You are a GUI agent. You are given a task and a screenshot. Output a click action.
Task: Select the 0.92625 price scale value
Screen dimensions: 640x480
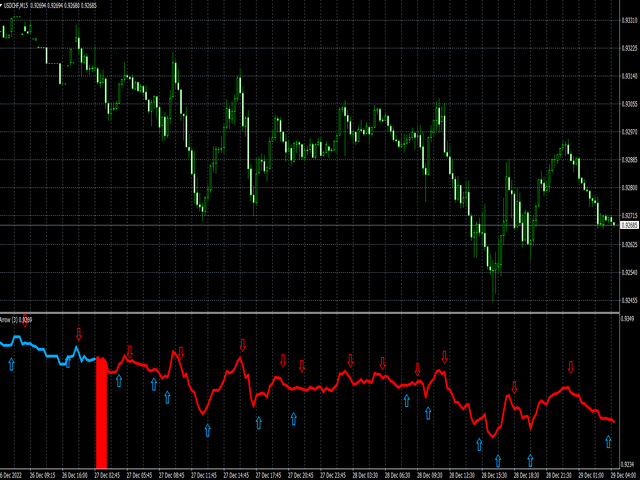(629, 244)
